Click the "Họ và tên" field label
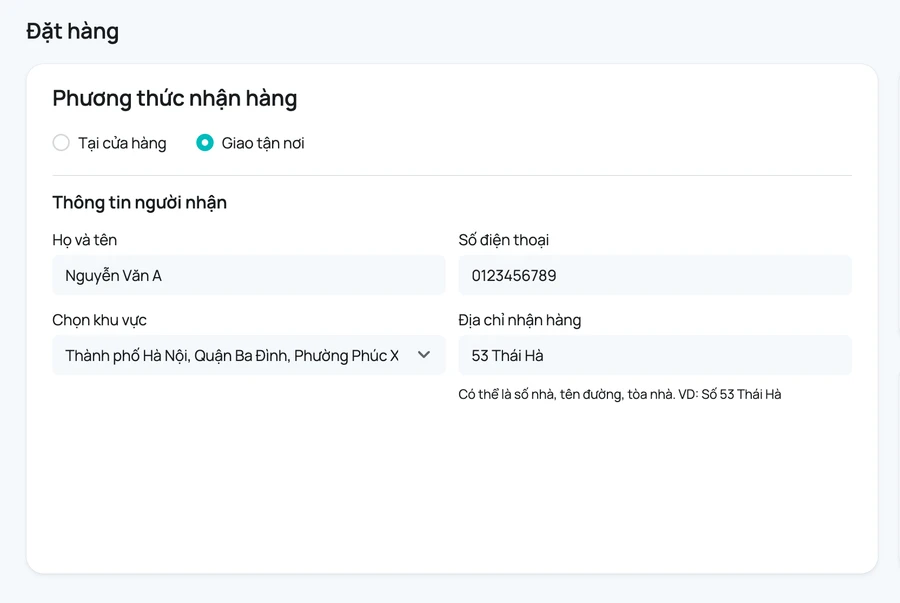 (x=84, y=240)
